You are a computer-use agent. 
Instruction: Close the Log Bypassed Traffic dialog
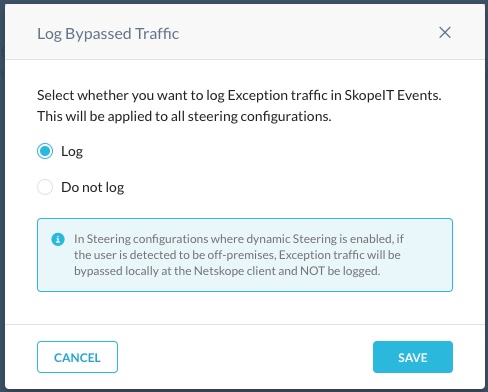coord(445,33)
